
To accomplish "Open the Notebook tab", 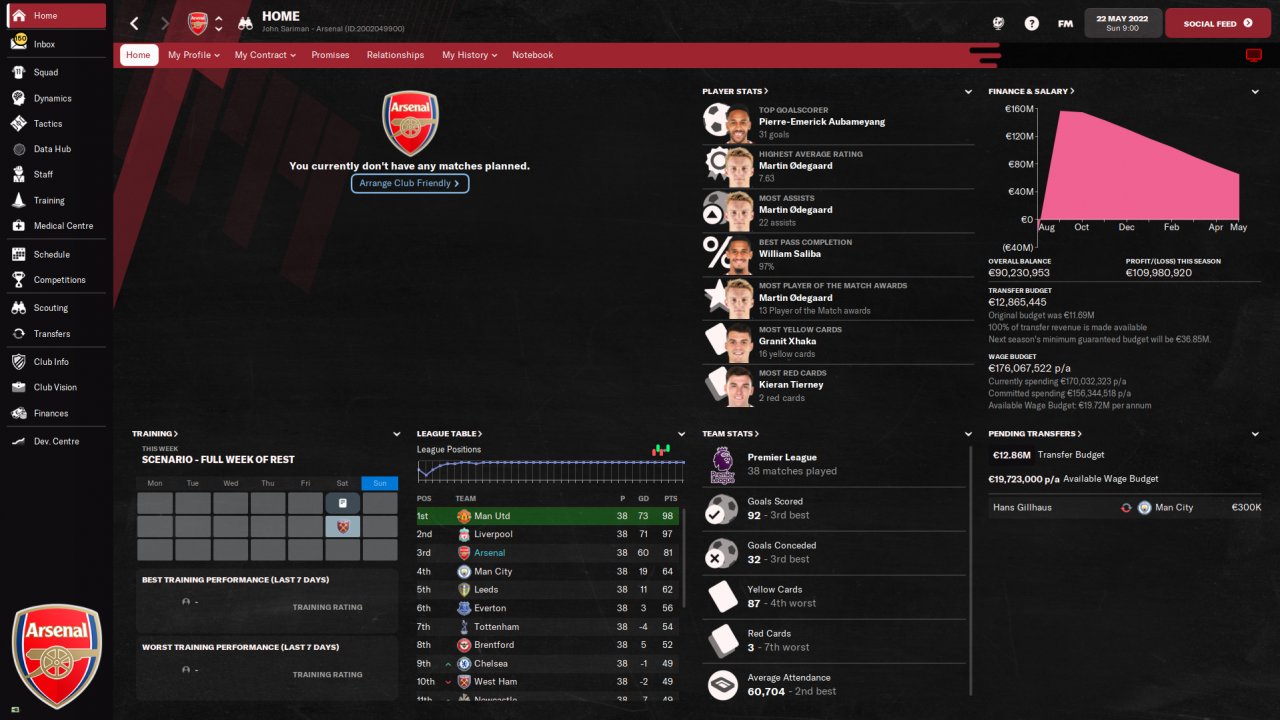I will pos(532,55).
